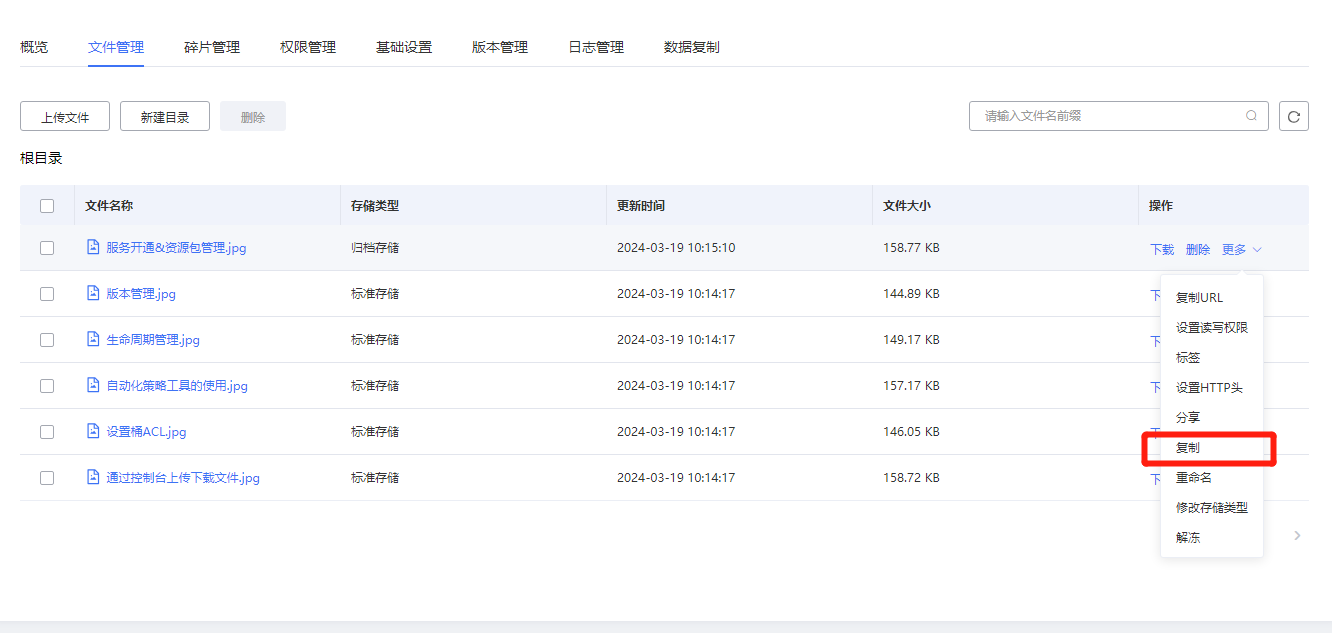The height and width of the screenshot is (633, 1332).
Task: Click file icon of 设置桶ACL.jpg
Action: pyautogui.click(x=93, y=431)
